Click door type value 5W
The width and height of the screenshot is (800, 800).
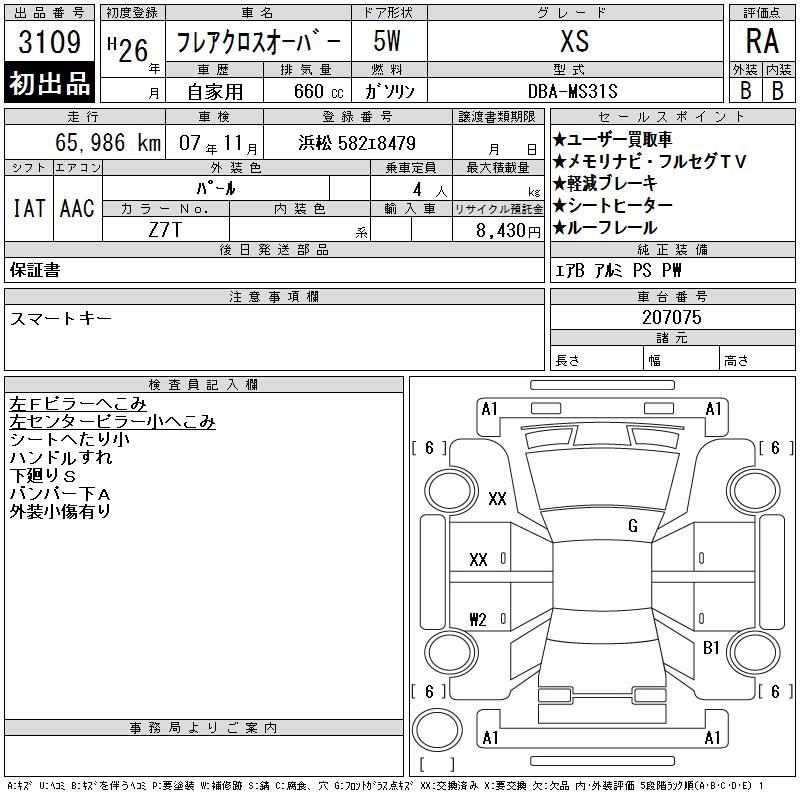387,41
